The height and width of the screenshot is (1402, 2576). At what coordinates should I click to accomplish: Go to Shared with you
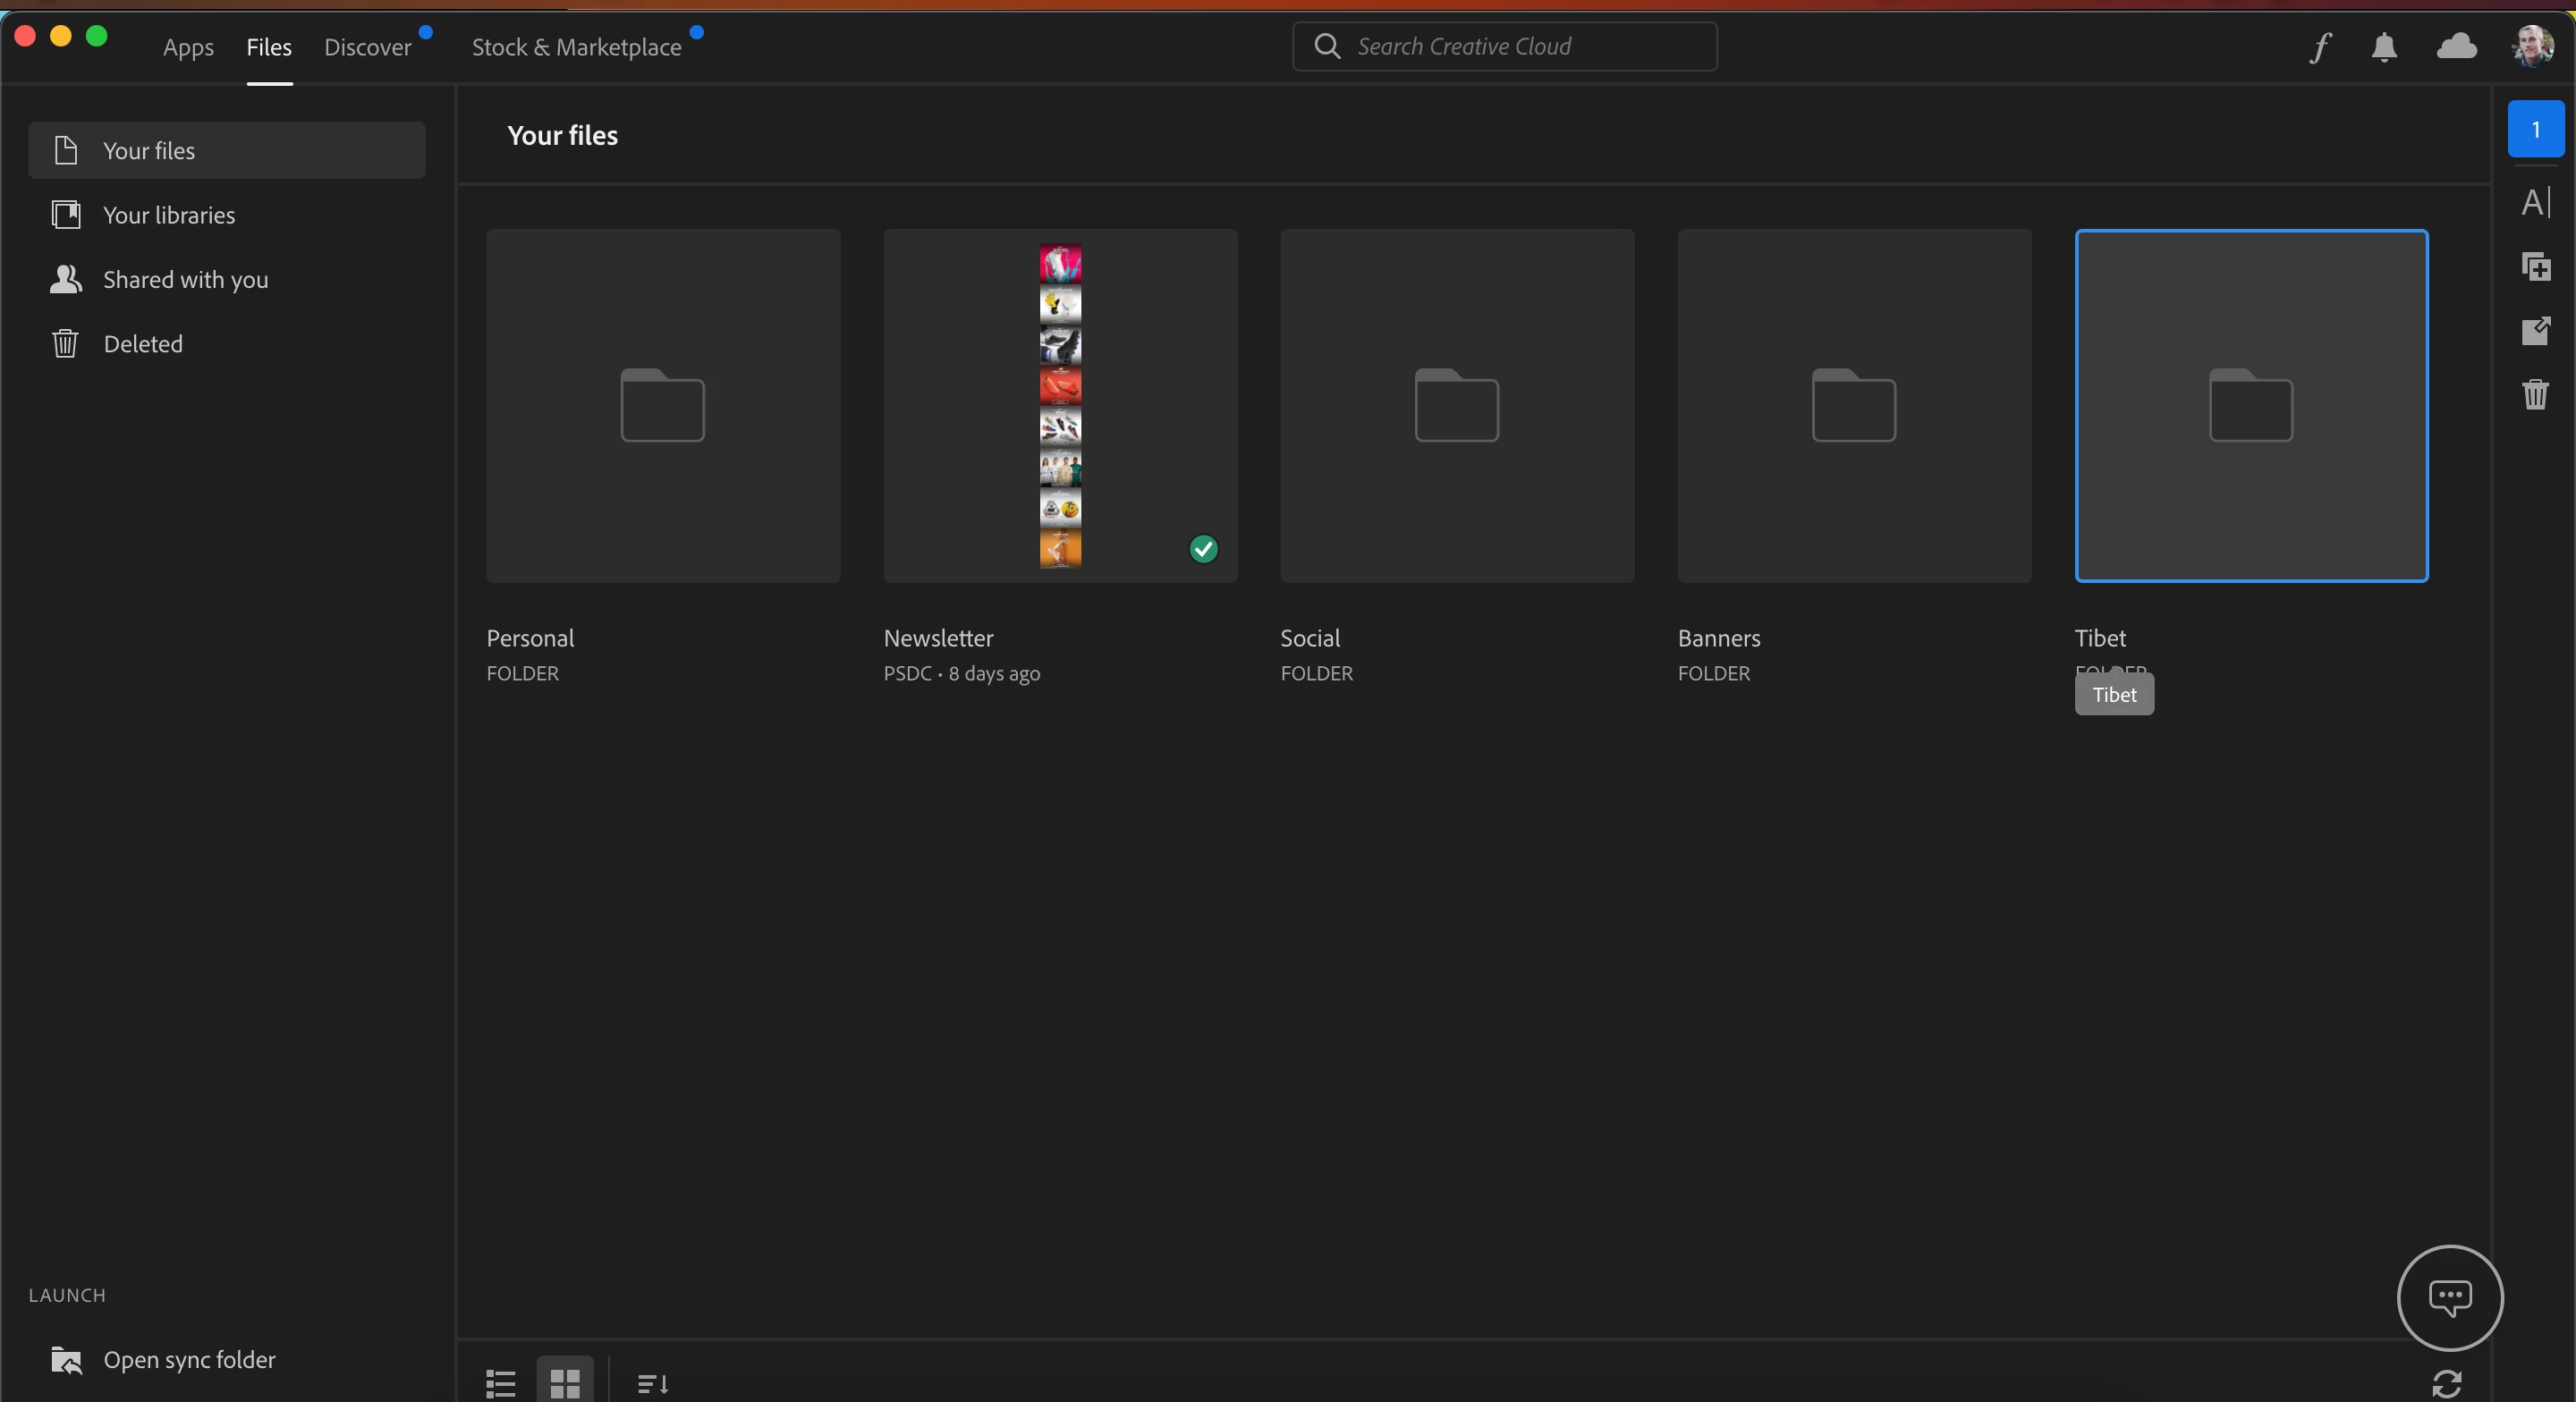tap(185, 280)
